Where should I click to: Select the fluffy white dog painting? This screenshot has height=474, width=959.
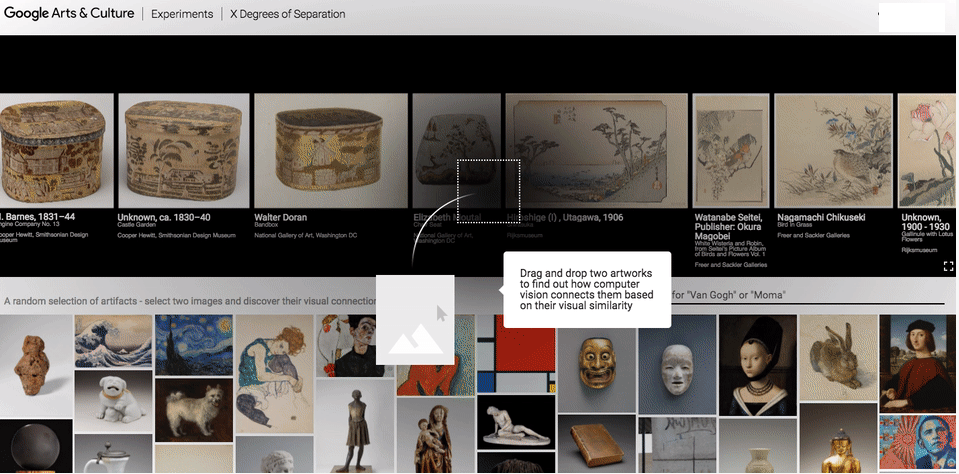(194, 410)
